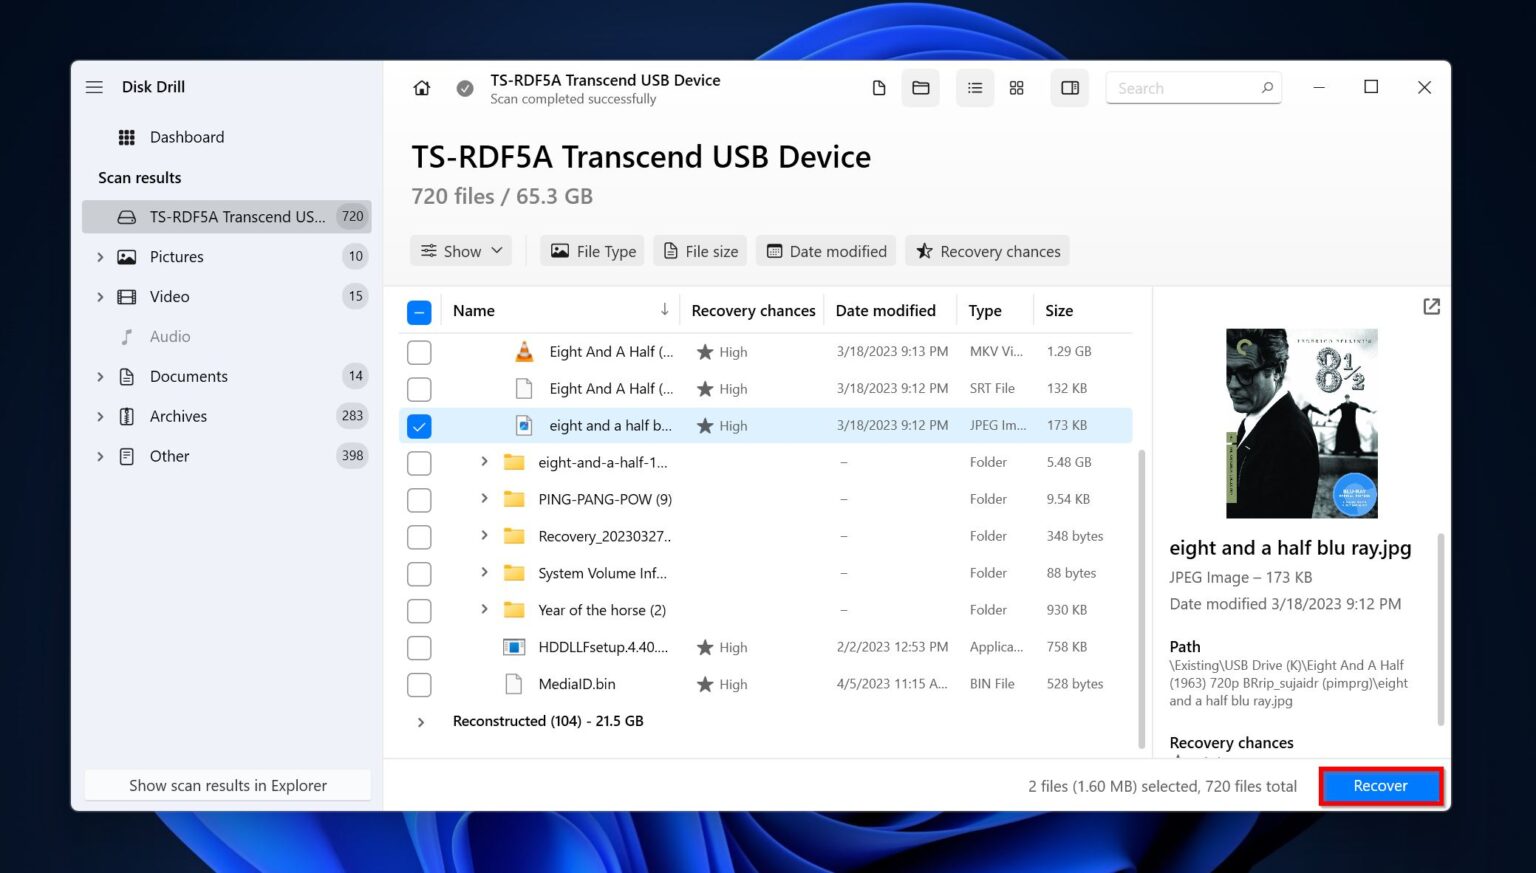Click Show scan results in Explorer

coord(227,785)
